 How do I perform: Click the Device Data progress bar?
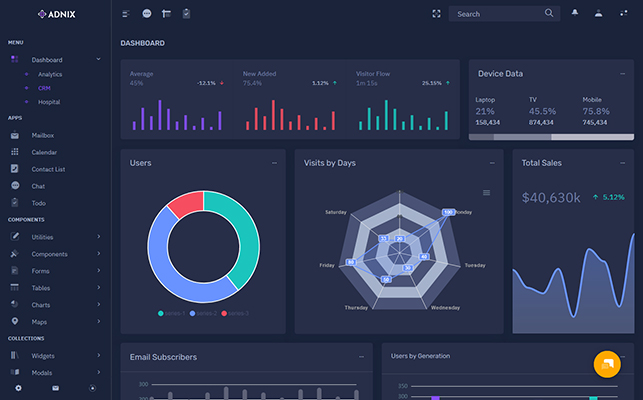[x=551, y=137]
